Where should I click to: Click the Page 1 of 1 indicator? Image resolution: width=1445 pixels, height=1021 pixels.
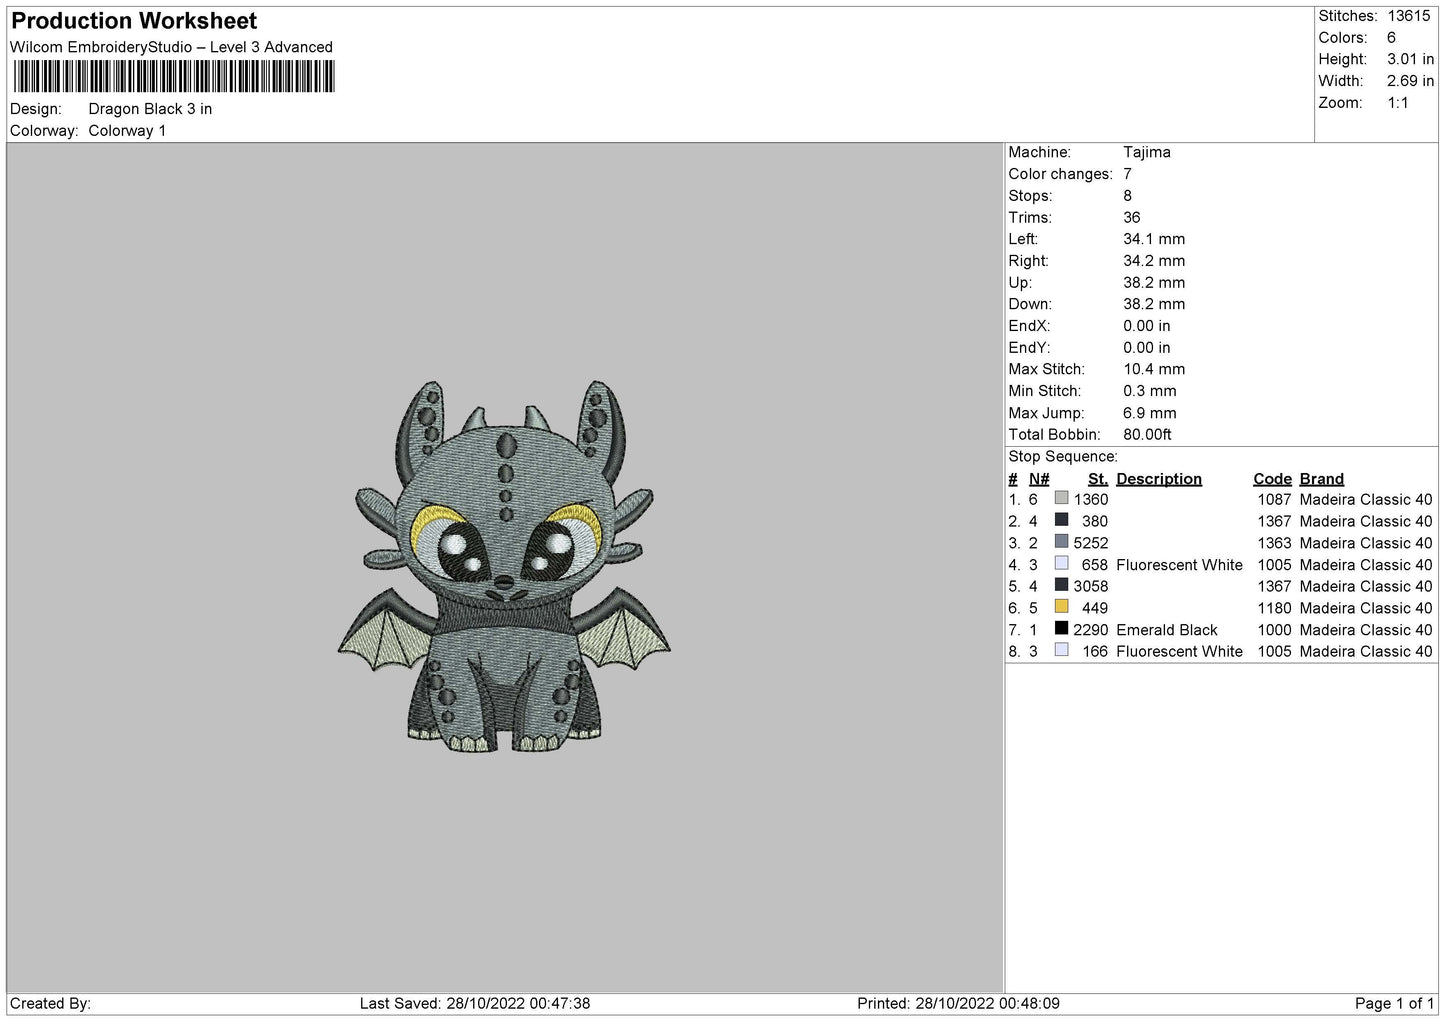tap(1394, 1003)
